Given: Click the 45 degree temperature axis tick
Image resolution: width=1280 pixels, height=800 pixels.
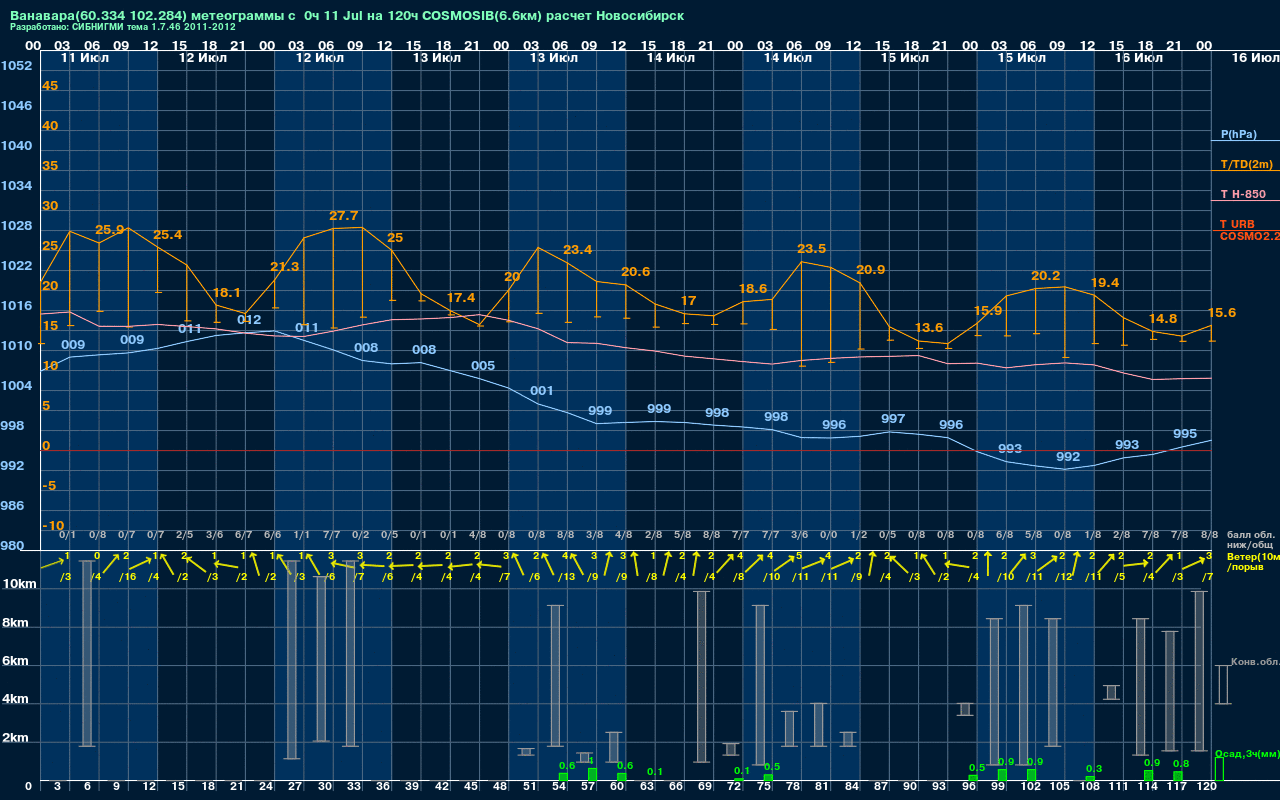Looking at the screenshot, I should [50, 86].
